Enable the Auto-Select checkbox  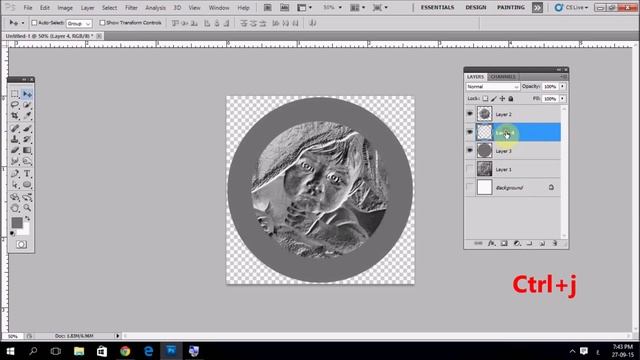click(x=34, y=23)
